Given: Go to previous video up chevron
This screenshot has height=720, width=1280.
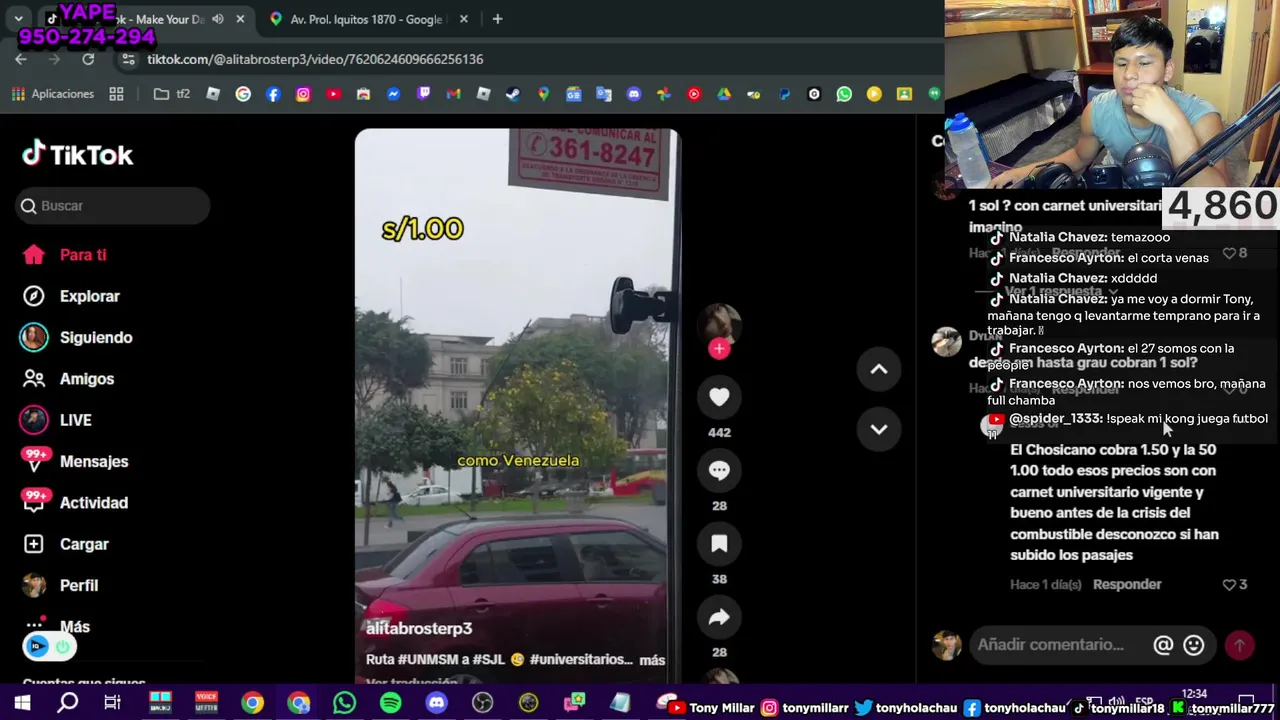Looking at the screenshot, I should click(879, 369).
